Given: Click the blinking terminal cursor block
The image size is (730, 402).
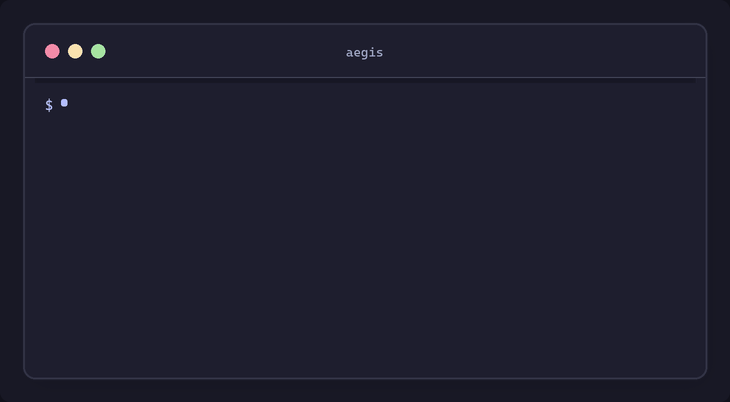Looking at the screenshot, I should point(64,103).
